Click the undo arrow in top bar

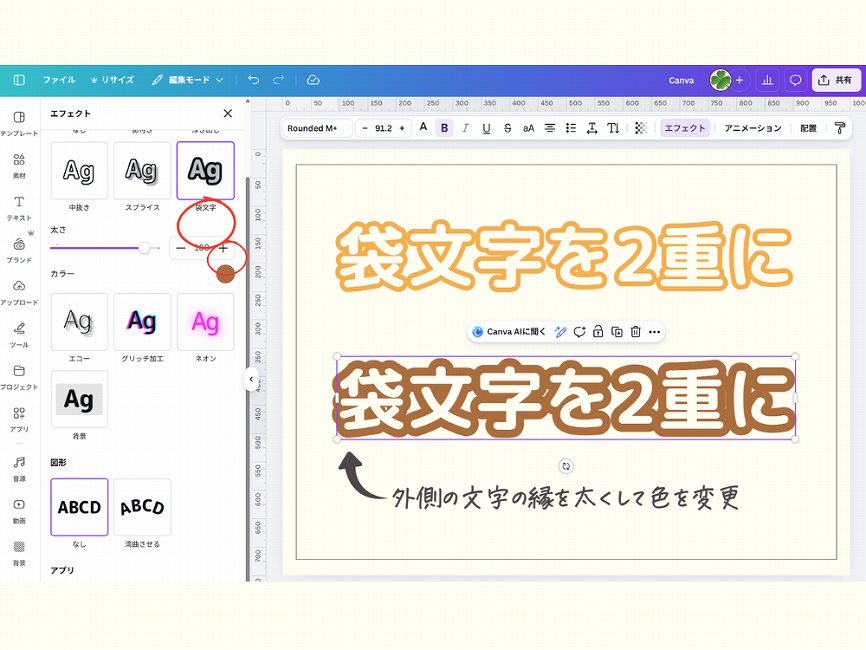tap(254, 80)
